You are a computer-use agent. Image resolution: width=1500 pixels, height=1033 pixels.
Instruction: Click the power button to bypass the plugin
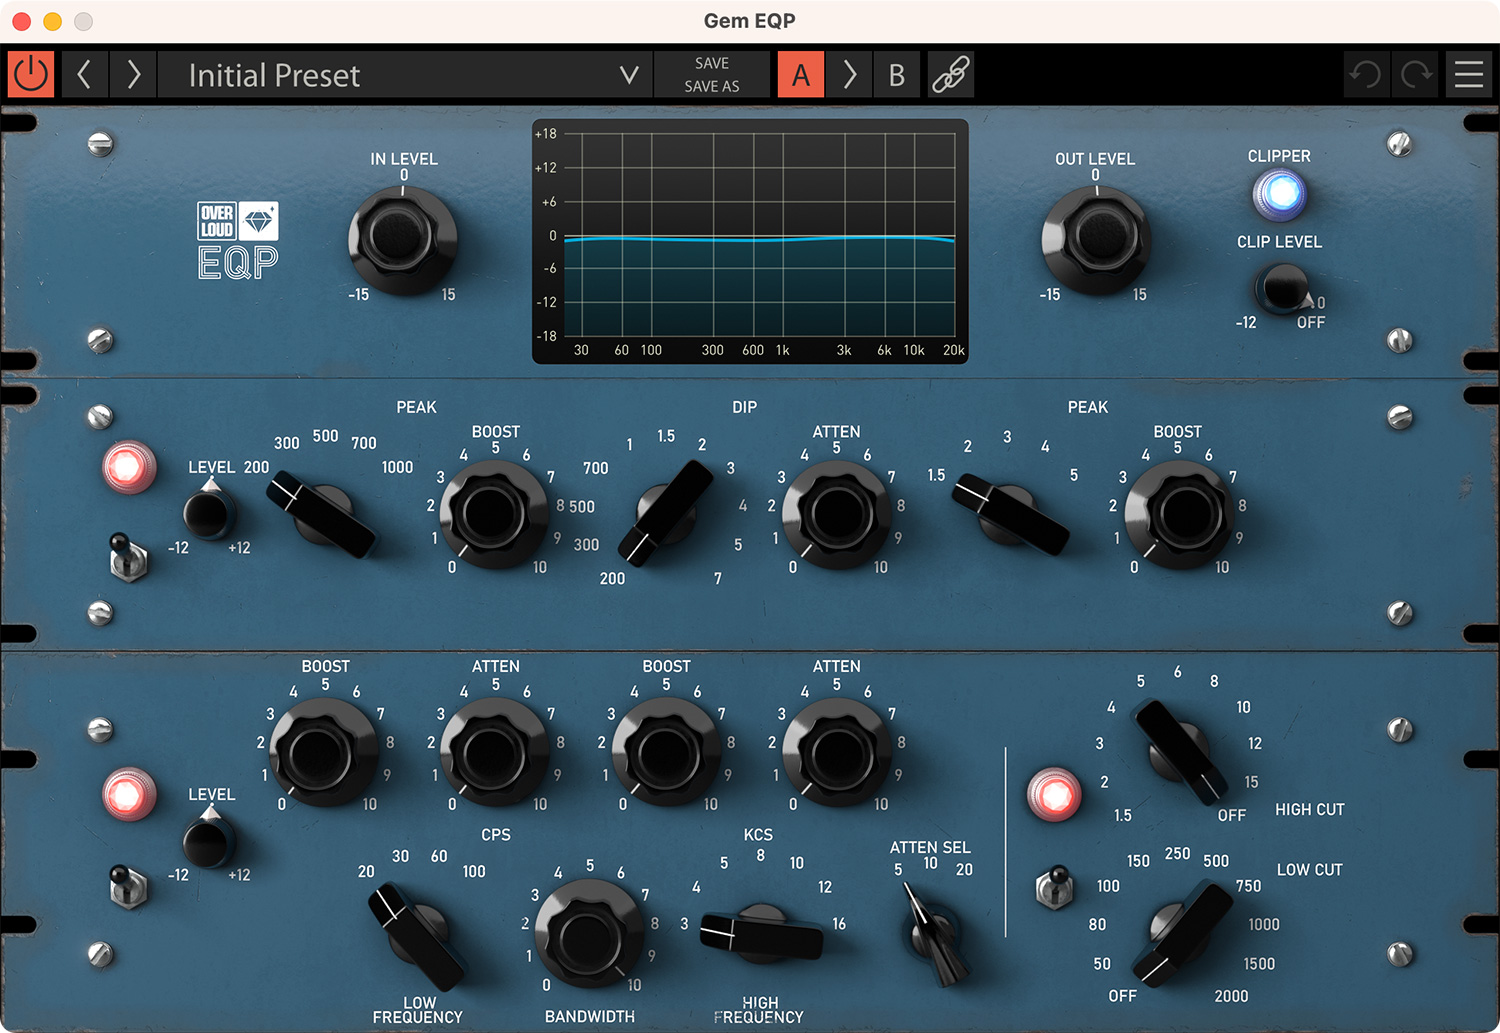click(x=30, y=74)
